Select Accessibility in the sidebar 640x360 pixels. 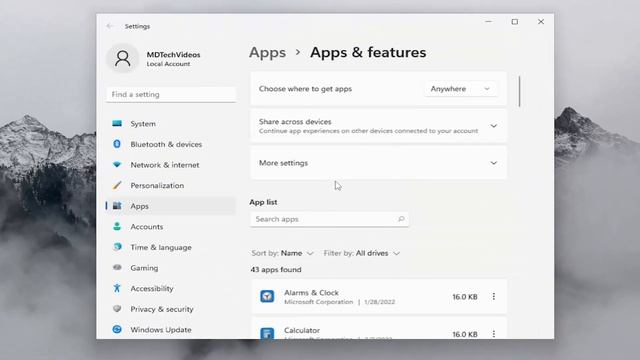pos(171,288)
